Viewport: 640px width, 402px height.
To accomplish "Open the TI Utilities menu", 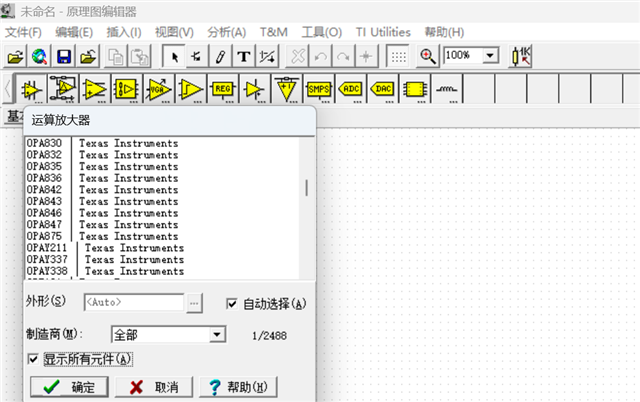I will click(x=383, y=32).
